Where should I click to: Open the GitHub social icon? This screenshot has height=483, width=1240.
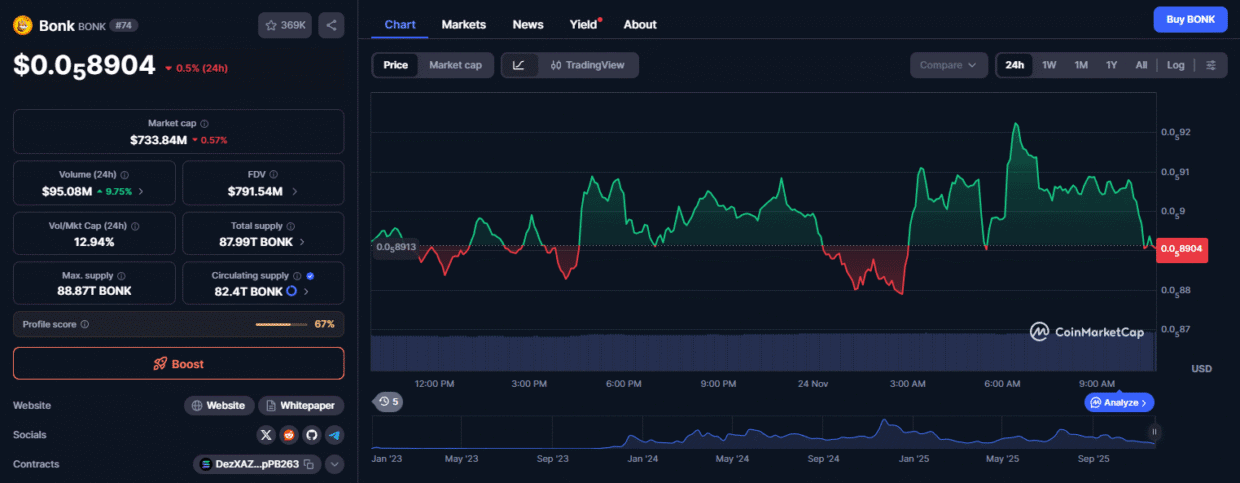click(x=311, y=435)
